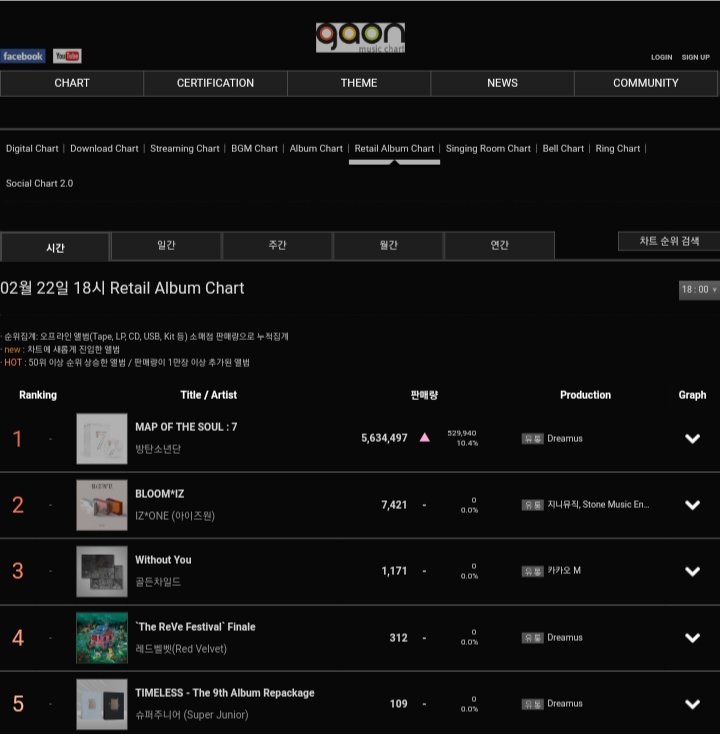
Task: Expand graph for 'The ReVe Festival' Finale
Action: pos(692,638)
